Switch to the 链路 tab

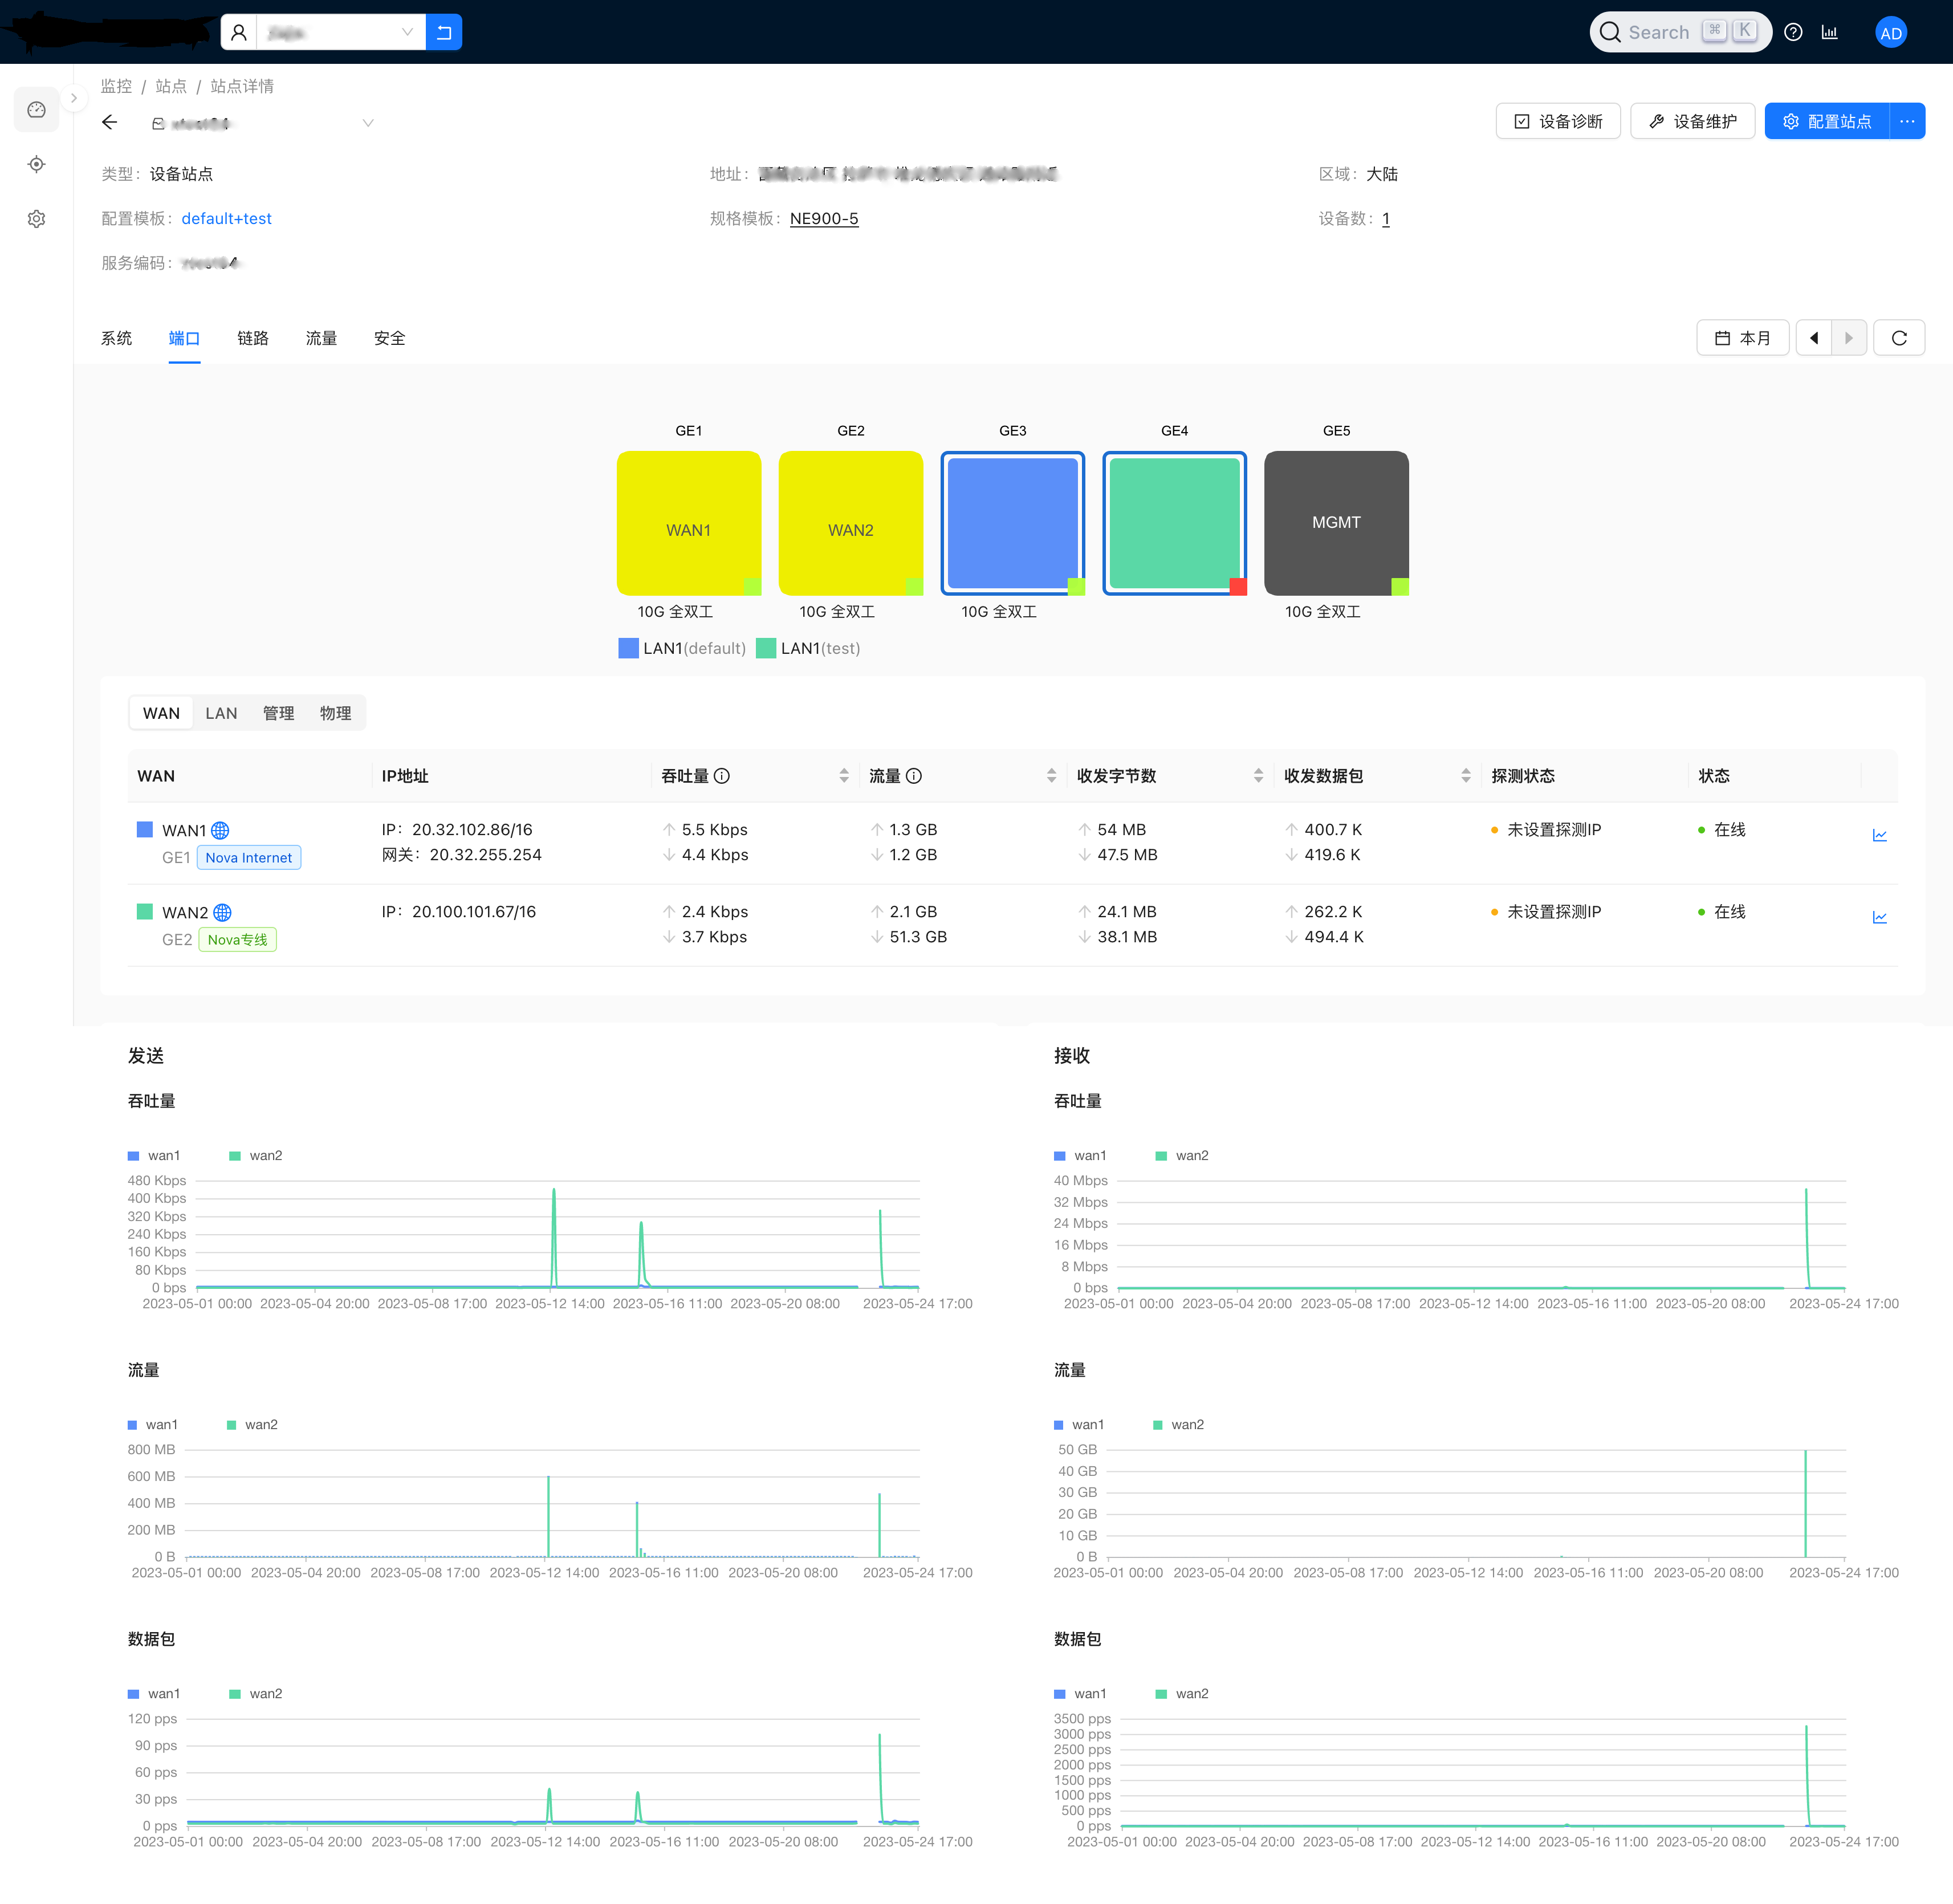253,338
